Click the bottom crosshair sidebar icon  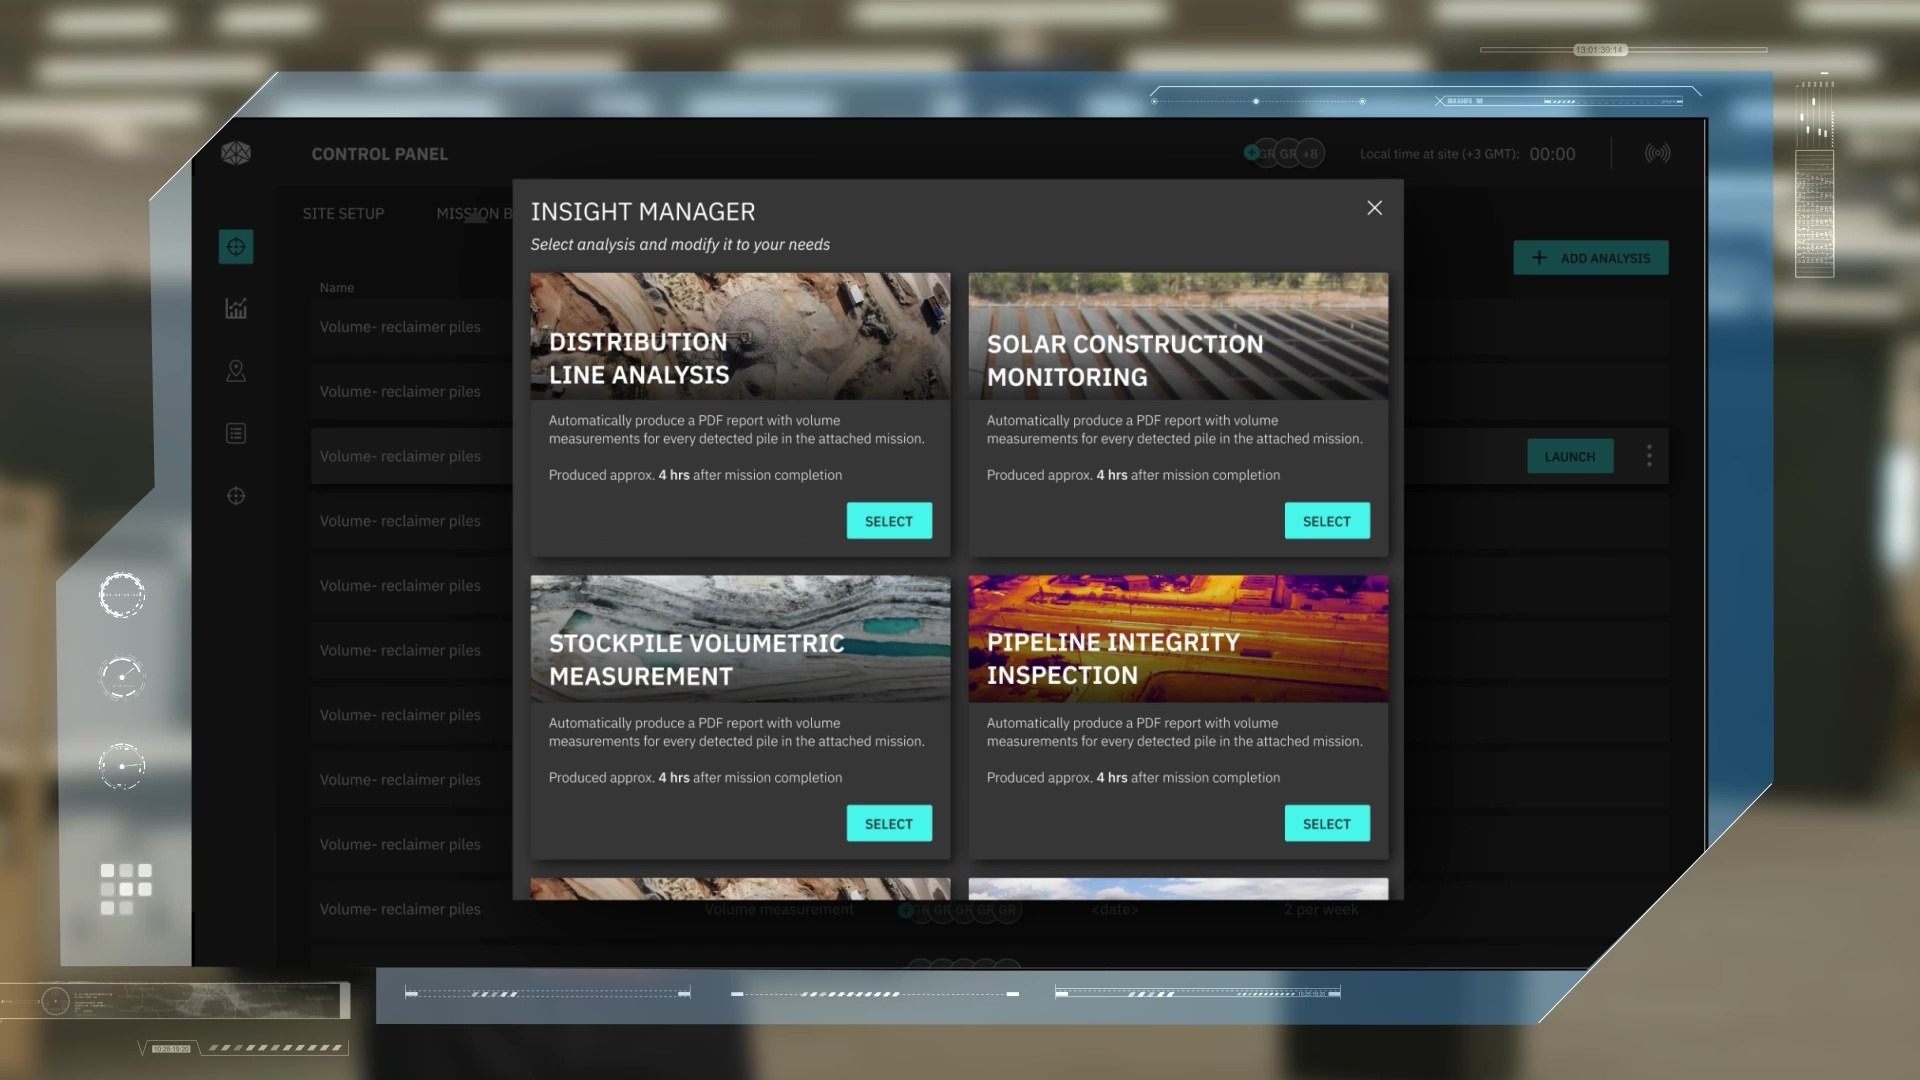pyautogui.click(x=236, y=496)
